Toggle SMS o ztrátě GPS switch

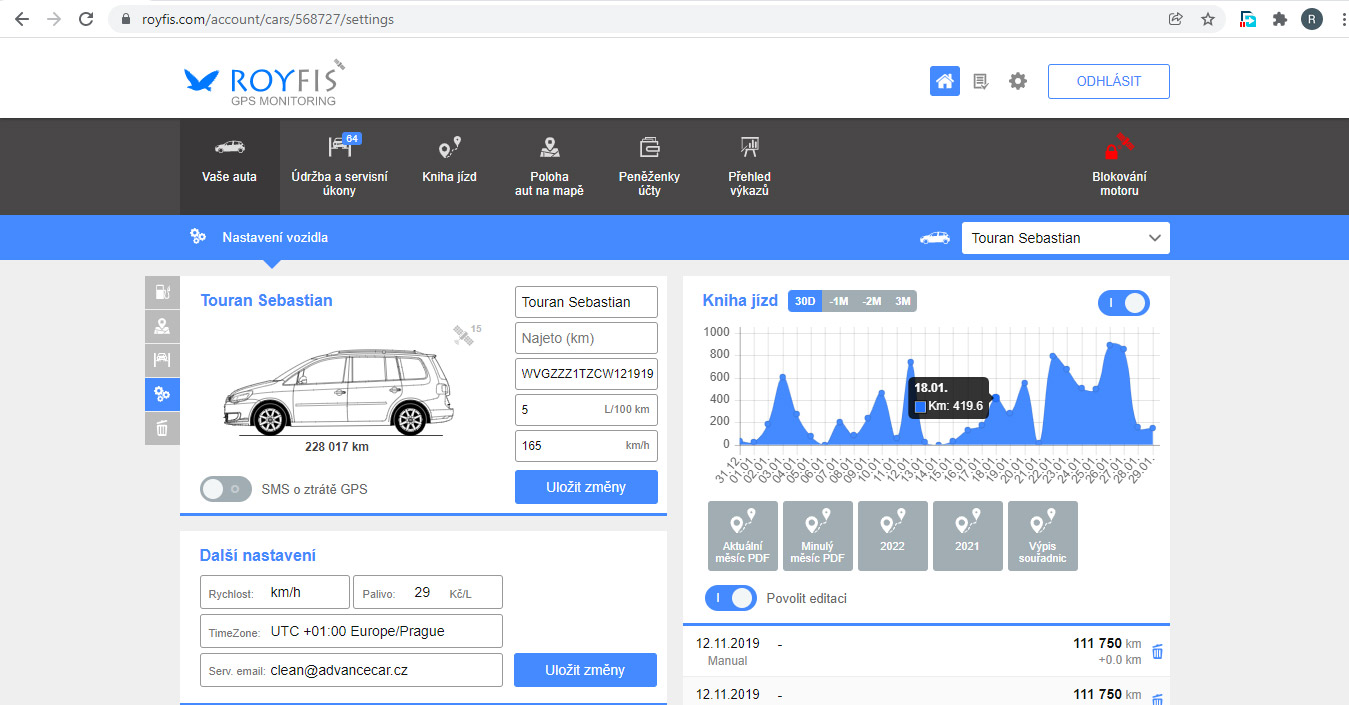(x=226, y=489)
